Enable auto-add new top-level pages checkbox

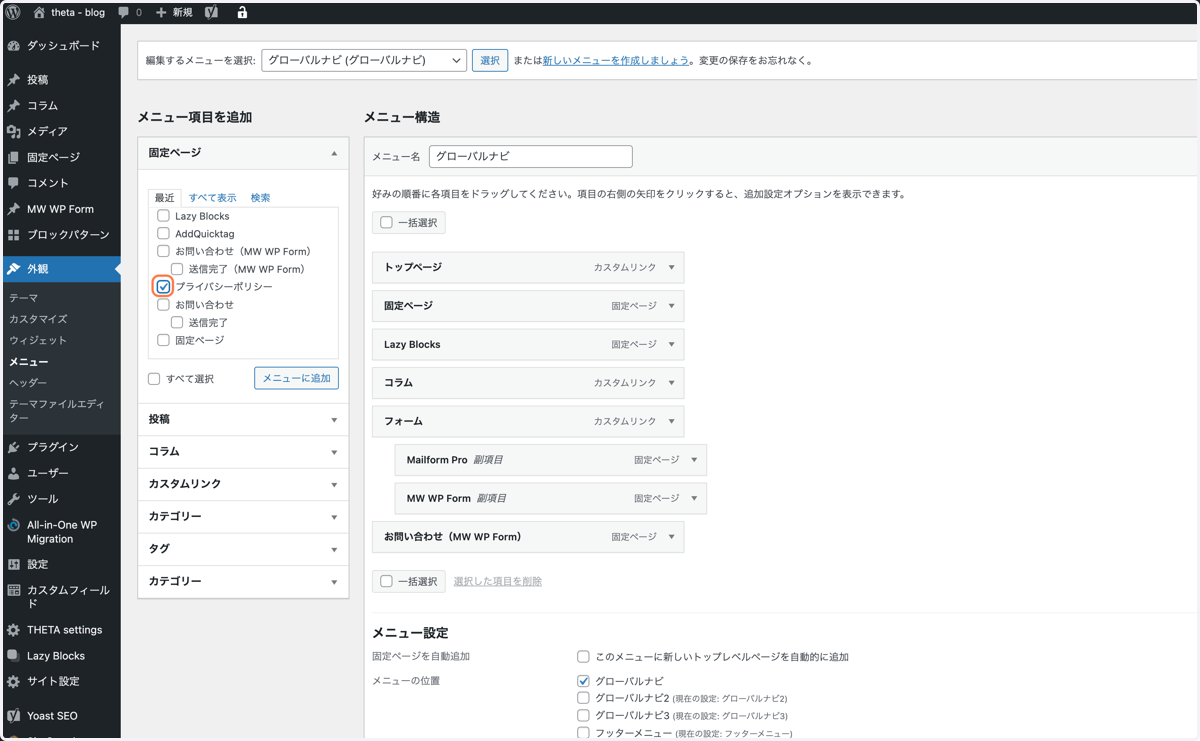tap(583, 657)
